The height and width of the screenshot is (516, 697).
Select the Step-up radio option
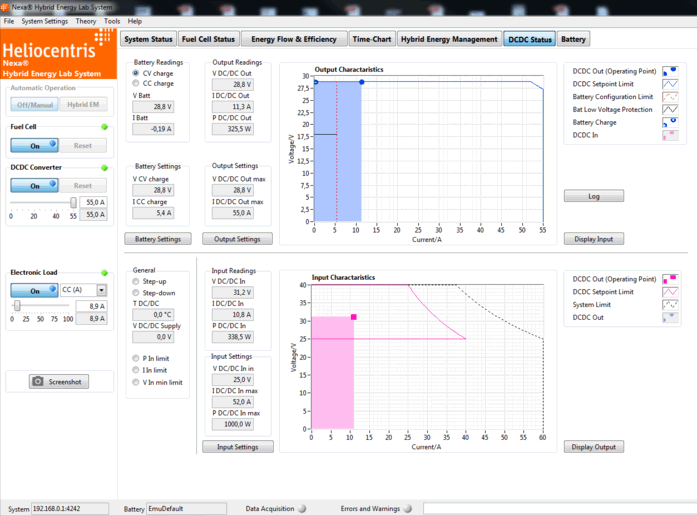click(x=136, y=281)
